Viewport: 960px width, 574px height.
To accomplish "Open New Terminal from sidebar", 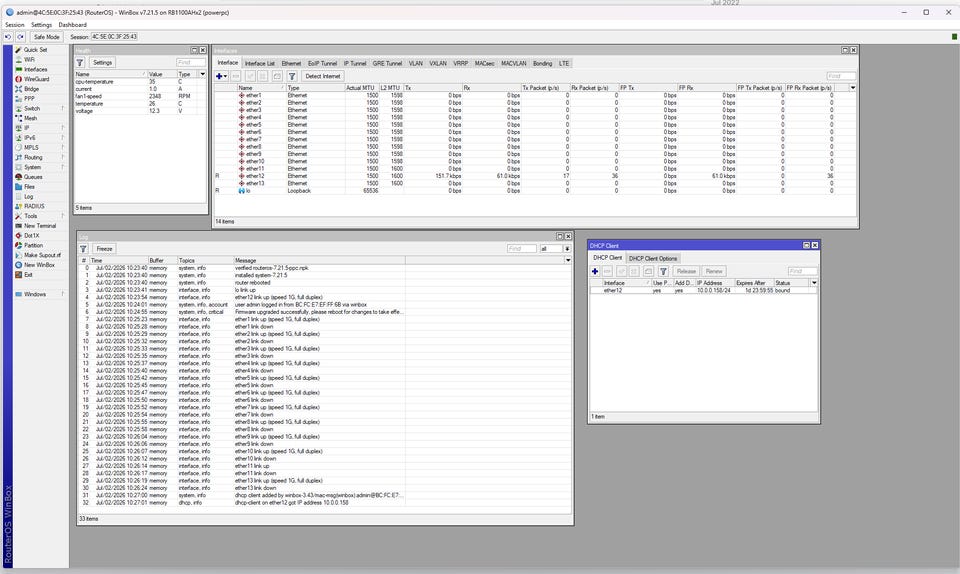I will (x=40, y=226).
